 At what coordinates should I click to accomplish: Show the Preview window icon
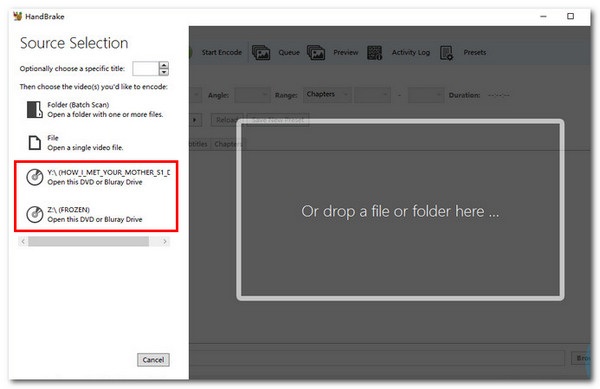pos(316,52)
